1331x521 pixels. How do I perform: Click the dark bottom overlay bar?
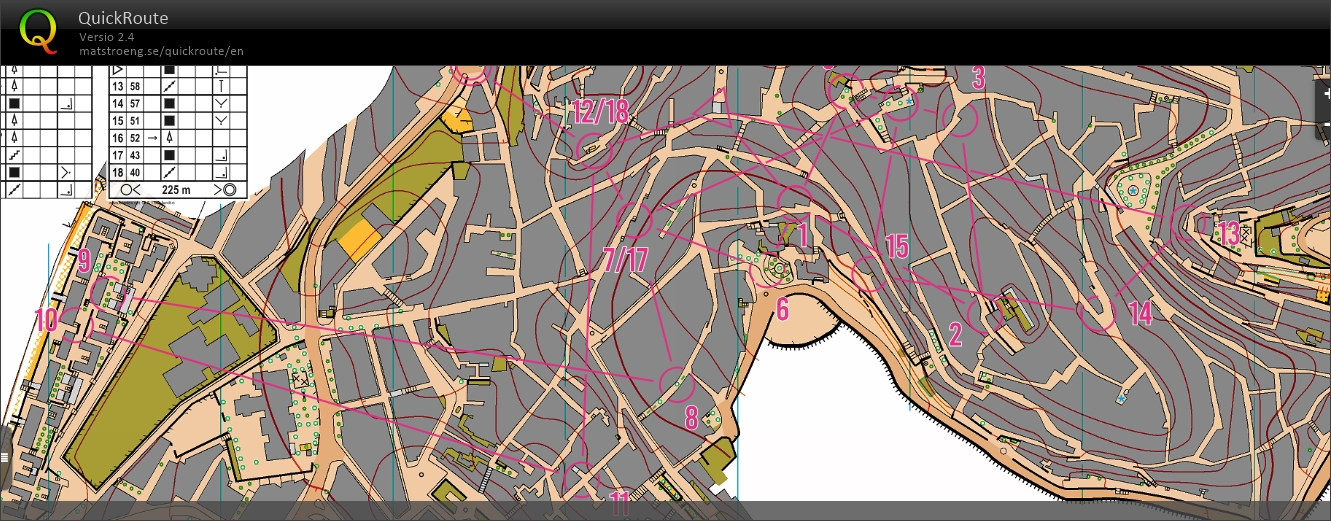(665, 510)
